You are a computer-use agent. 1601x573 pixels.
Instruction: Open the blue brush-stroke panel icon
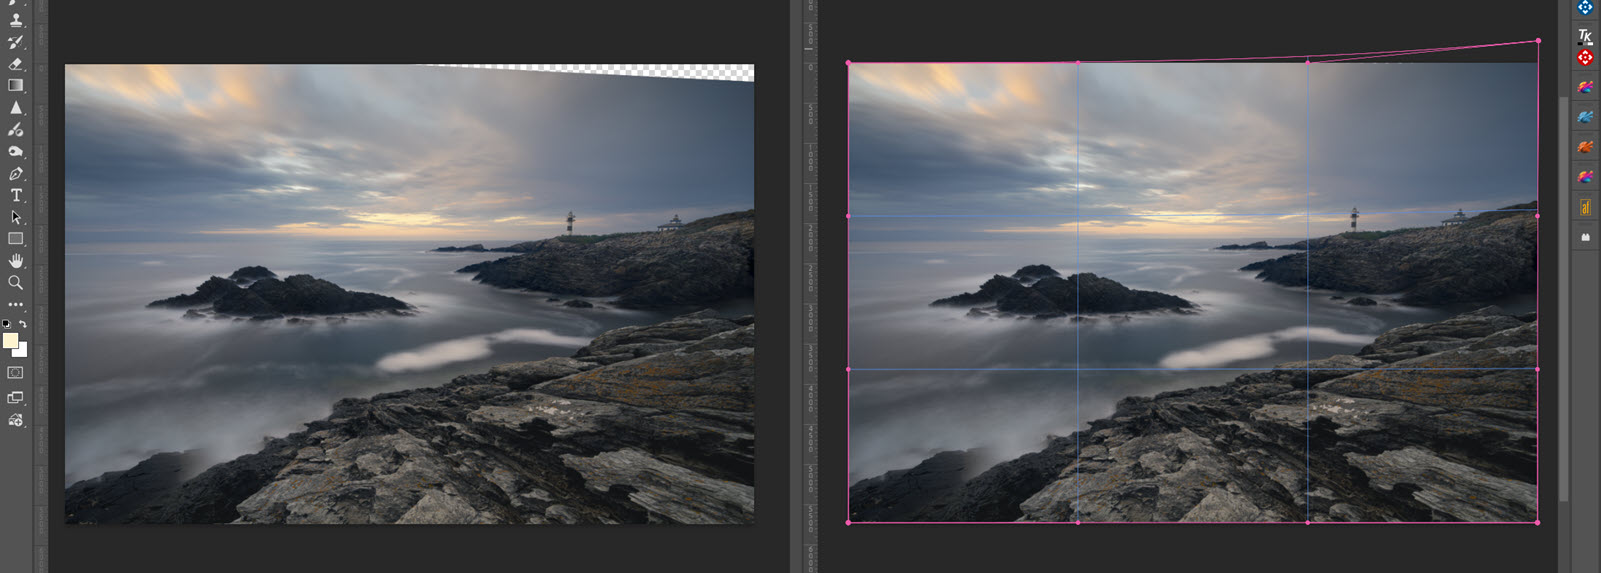[1585, 117]
